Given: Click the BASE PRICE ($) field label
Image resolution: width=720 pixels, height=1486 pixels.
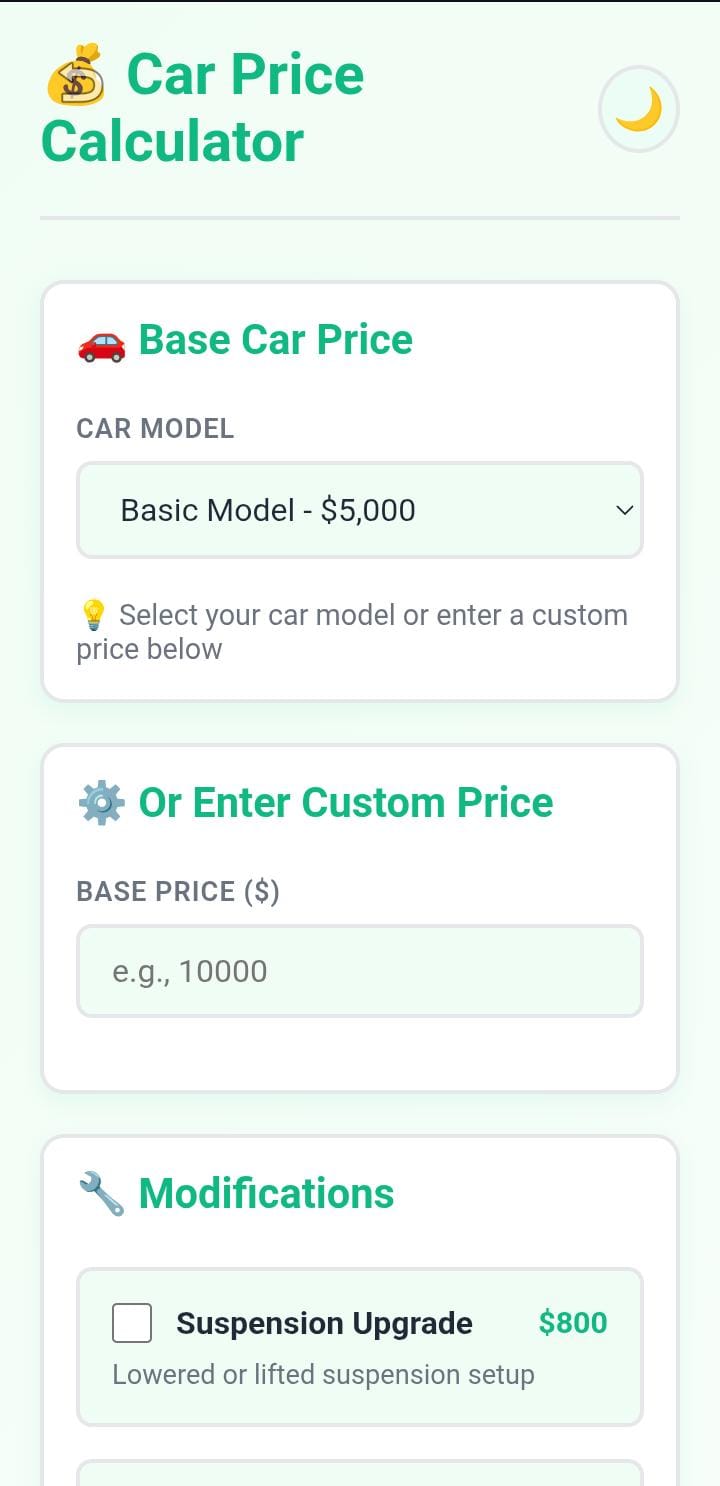Looking at the screenshot, I should click(178, 891).
